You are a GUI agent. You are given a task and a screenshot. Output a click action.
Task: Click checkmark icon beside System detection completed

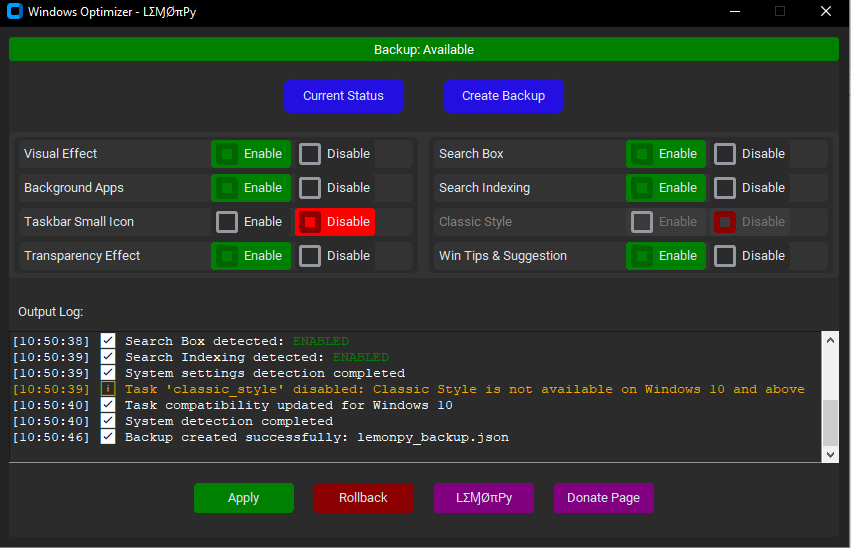(108, 421)
